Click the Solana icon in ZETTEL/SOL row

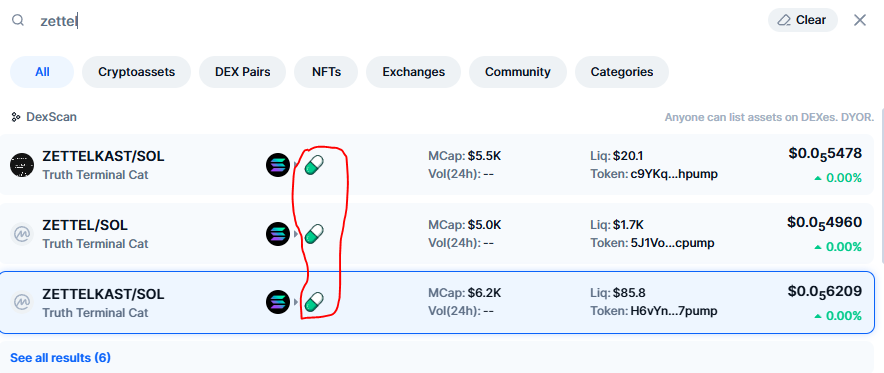click(x=278, y=234)
